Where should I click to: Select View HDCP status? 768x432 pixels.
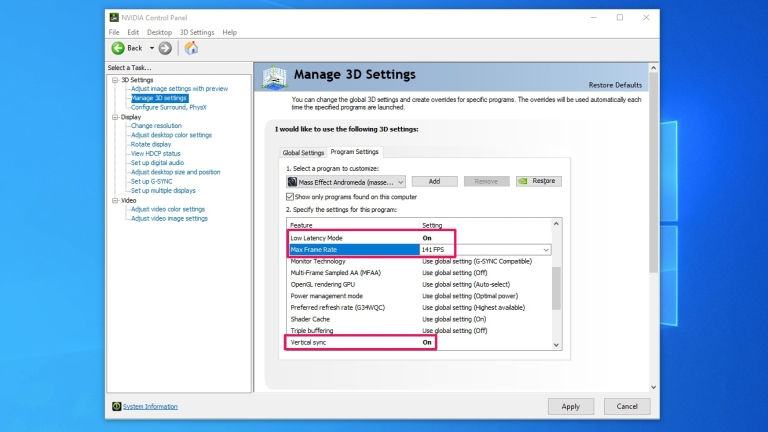156,154
